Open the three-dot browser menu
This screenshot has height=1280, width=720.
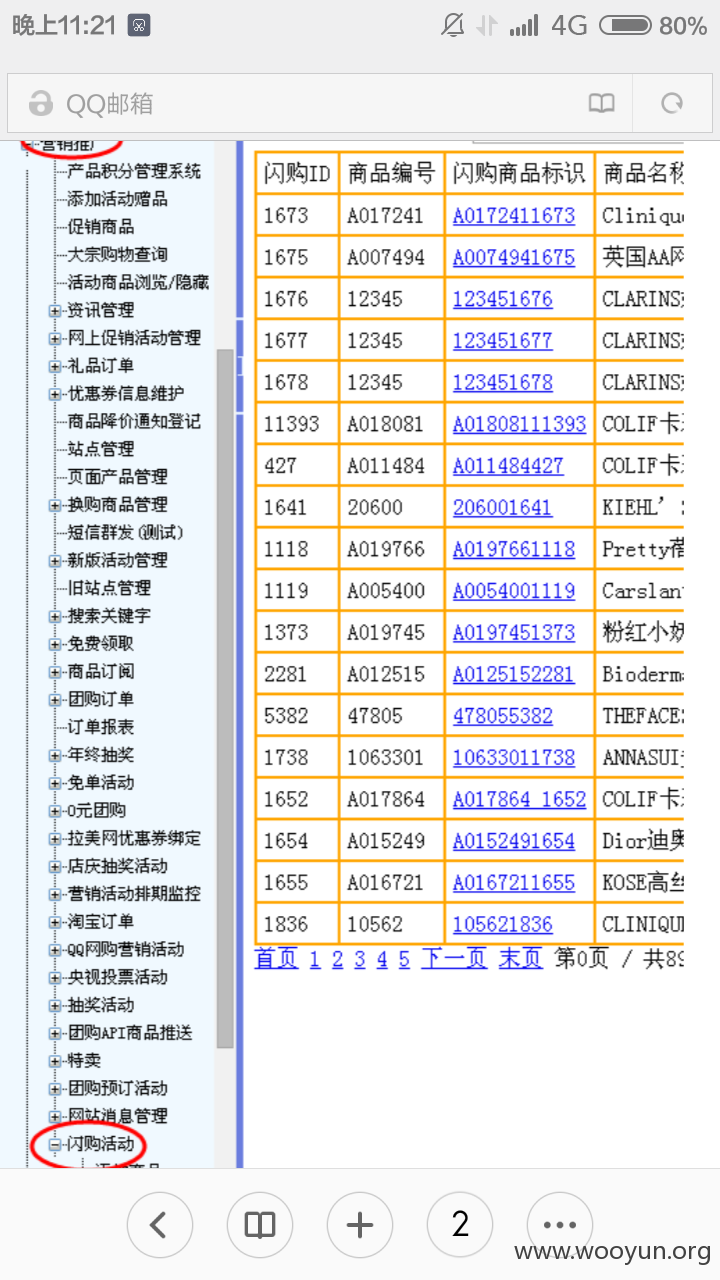coord(560,1224)
